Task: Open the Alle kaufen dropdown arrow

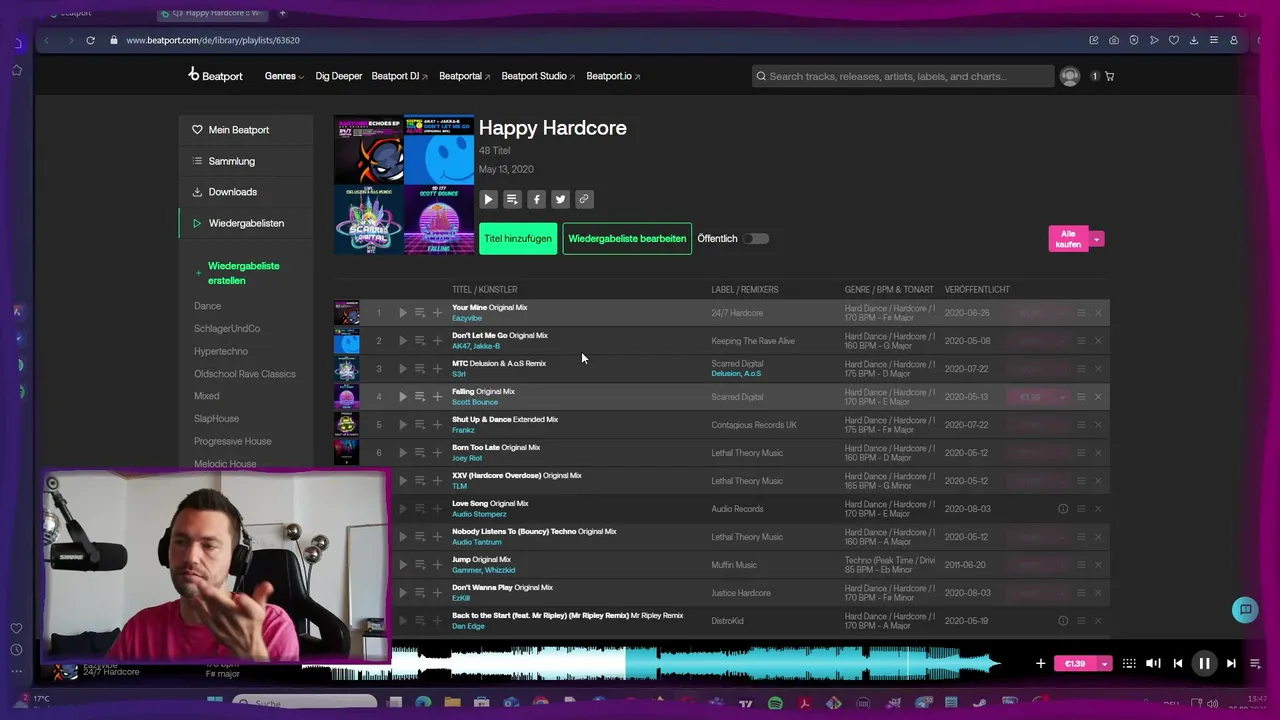Action: [1097, 239]
